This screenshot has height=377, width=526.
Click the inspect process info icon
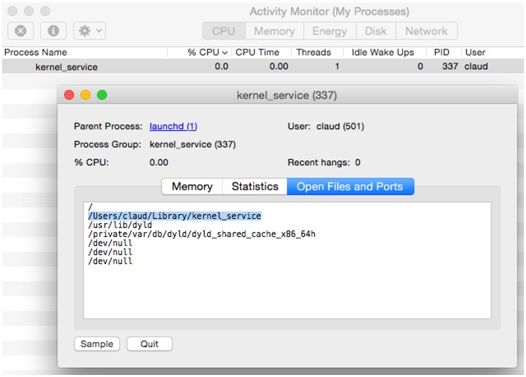(x=53, y=31)
